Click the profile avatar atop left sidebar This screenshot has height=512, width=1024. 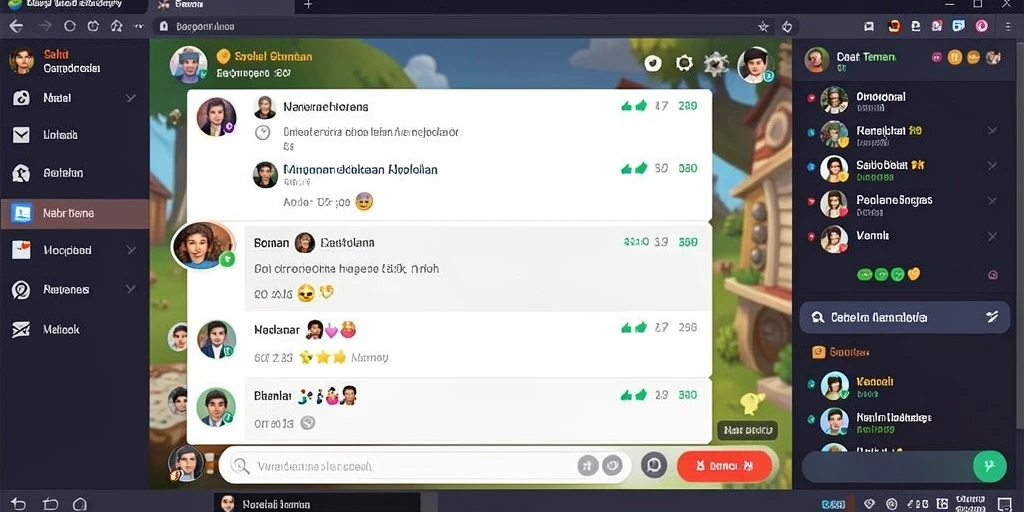[22, 60]
